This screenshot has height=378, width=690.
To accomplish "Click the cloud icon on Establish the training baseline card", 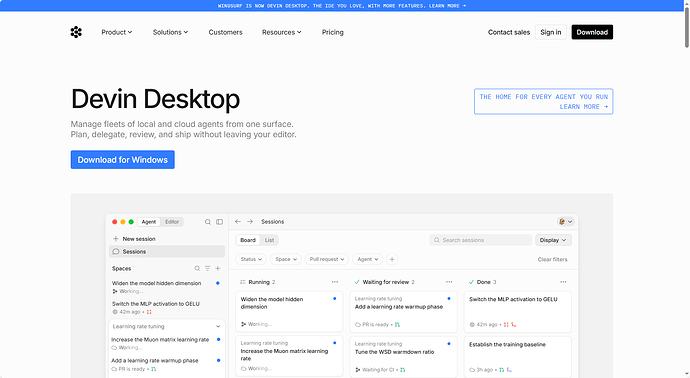I will [x=472, y=370].
